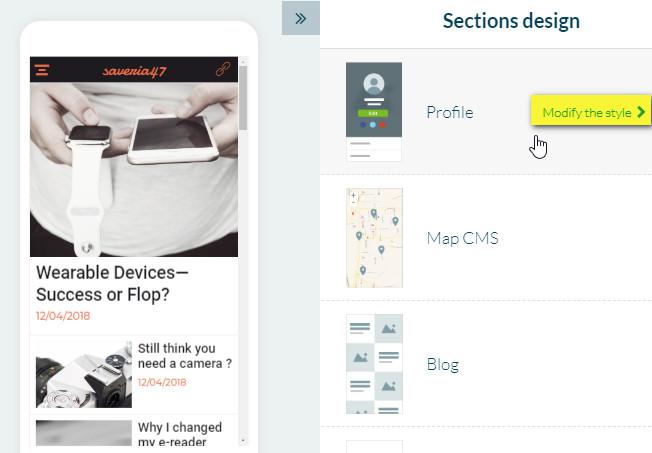Open the hamburger menu in phone preview
The image size is (652, 453).
coord(42,70)
